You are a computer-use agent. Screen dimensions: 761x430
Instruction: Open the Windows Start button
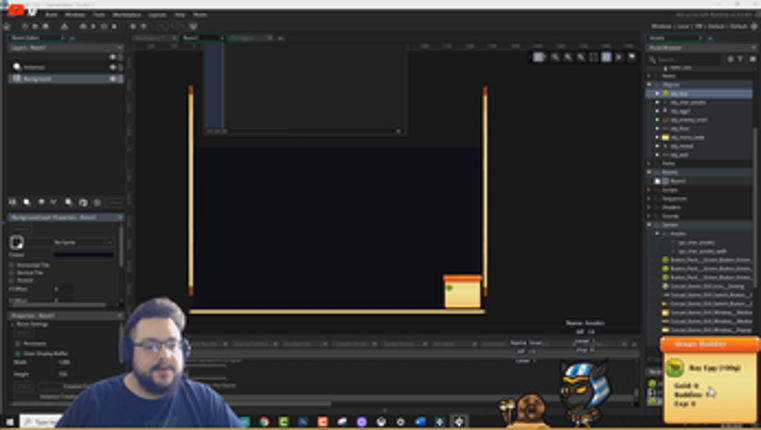point(9,422)
